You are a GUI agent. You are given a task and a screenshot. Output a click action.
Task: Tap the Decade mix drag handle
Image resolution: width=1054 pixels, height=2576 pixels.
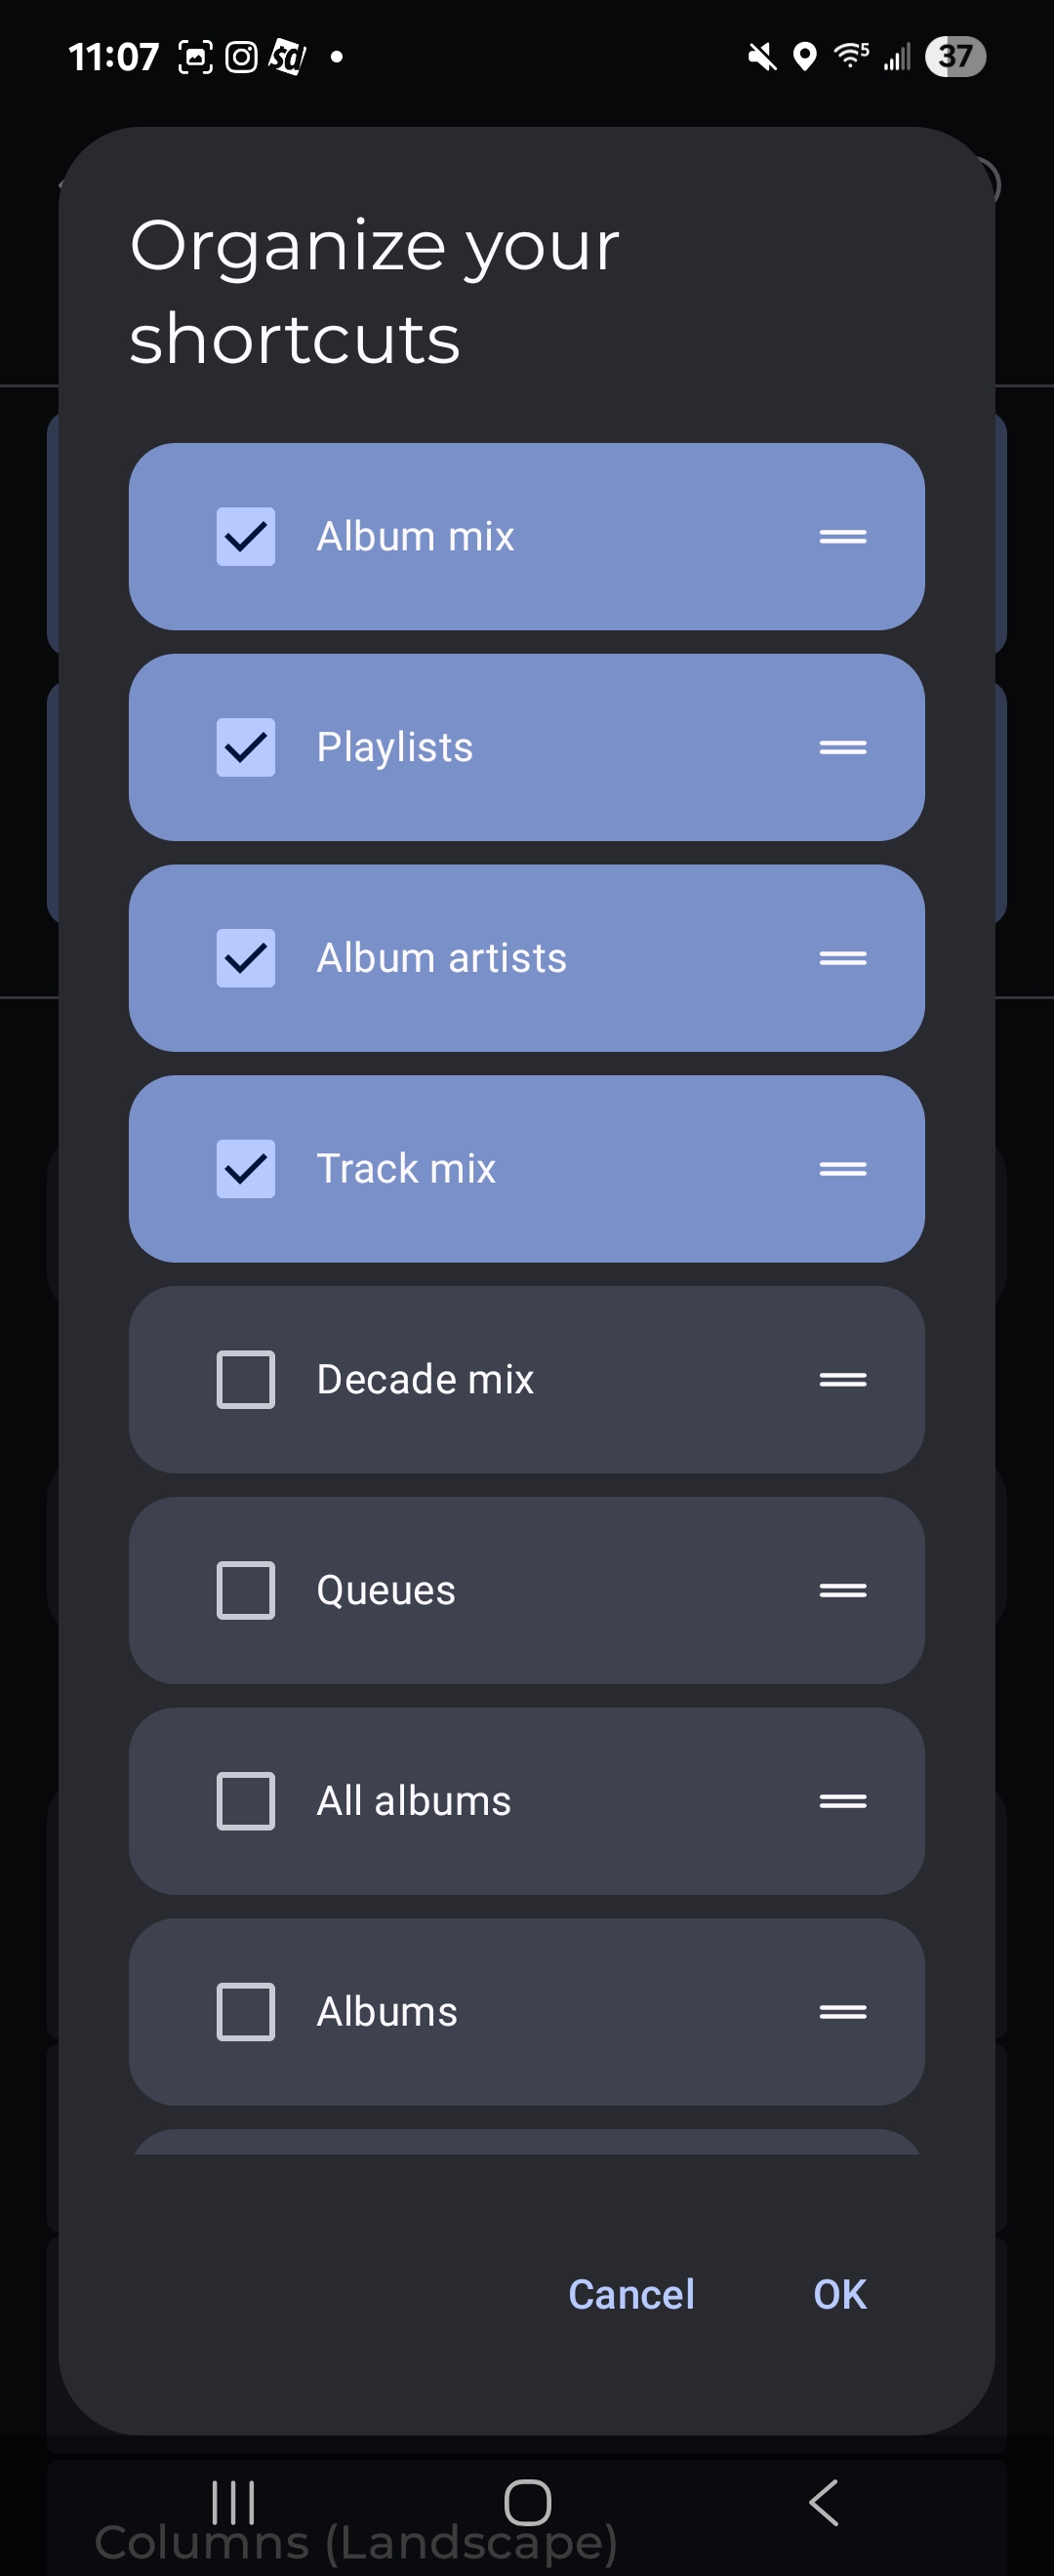click(x=842, y=1380)
